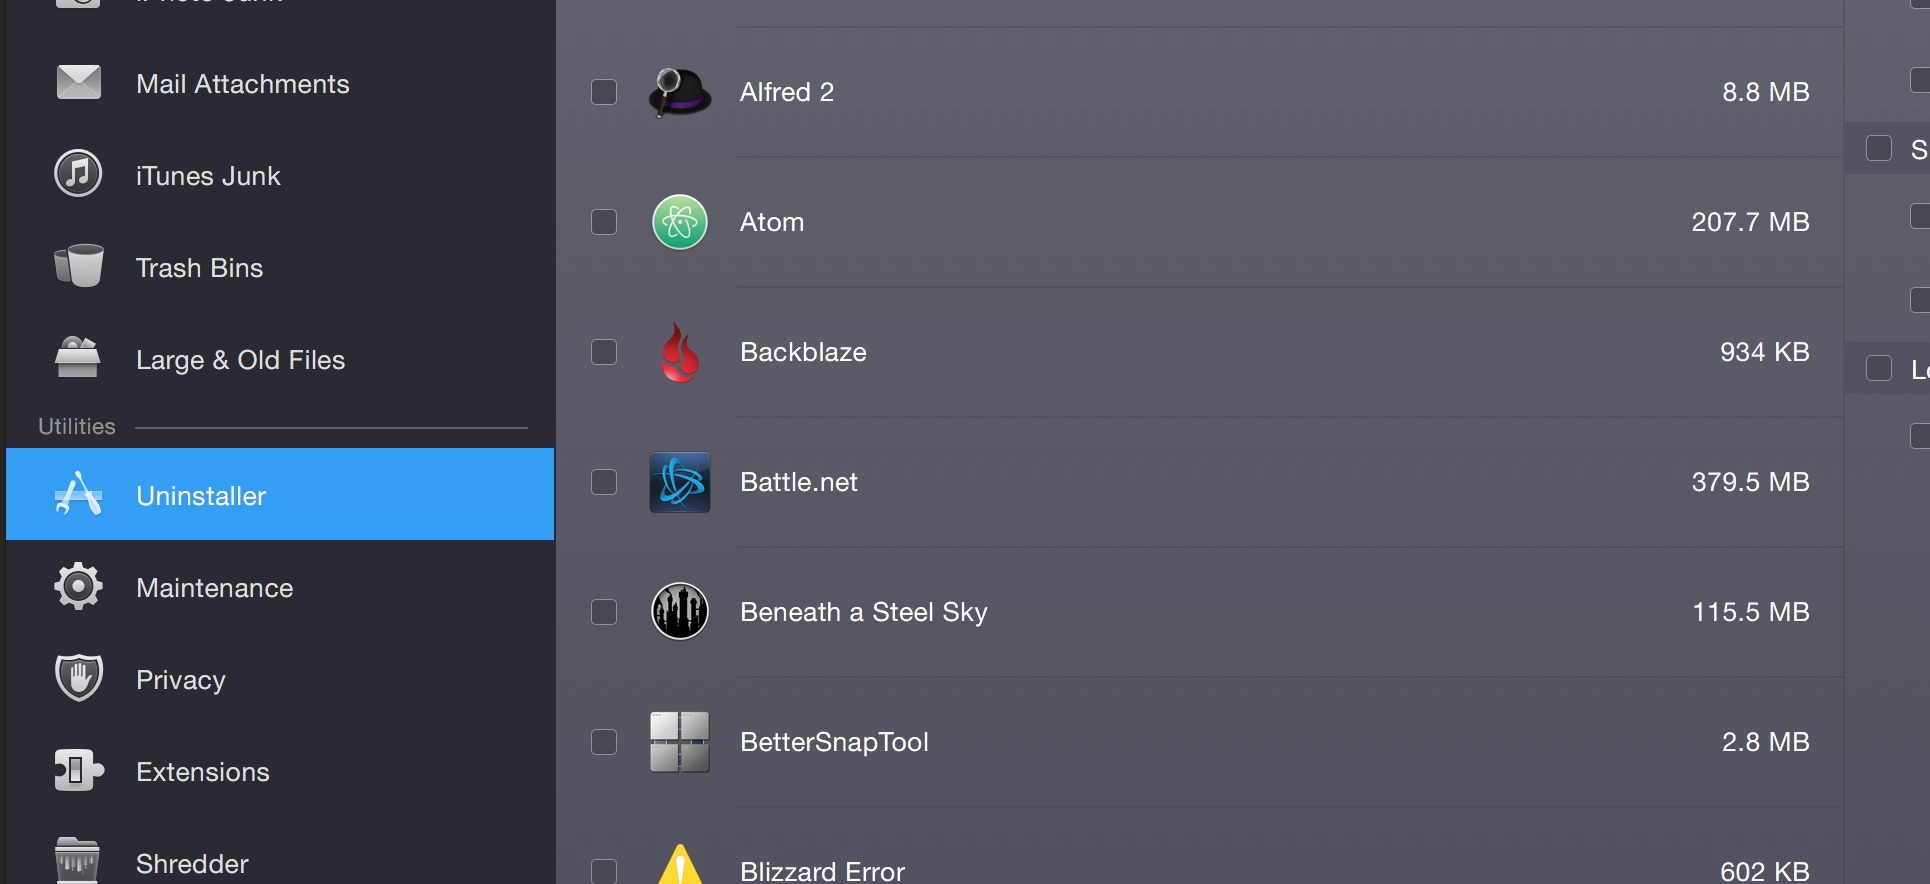Image resolution: width=1930 pixels, height=884 pixels.
Task: Select the Backblaze checkbox
Action: [604, 352]
